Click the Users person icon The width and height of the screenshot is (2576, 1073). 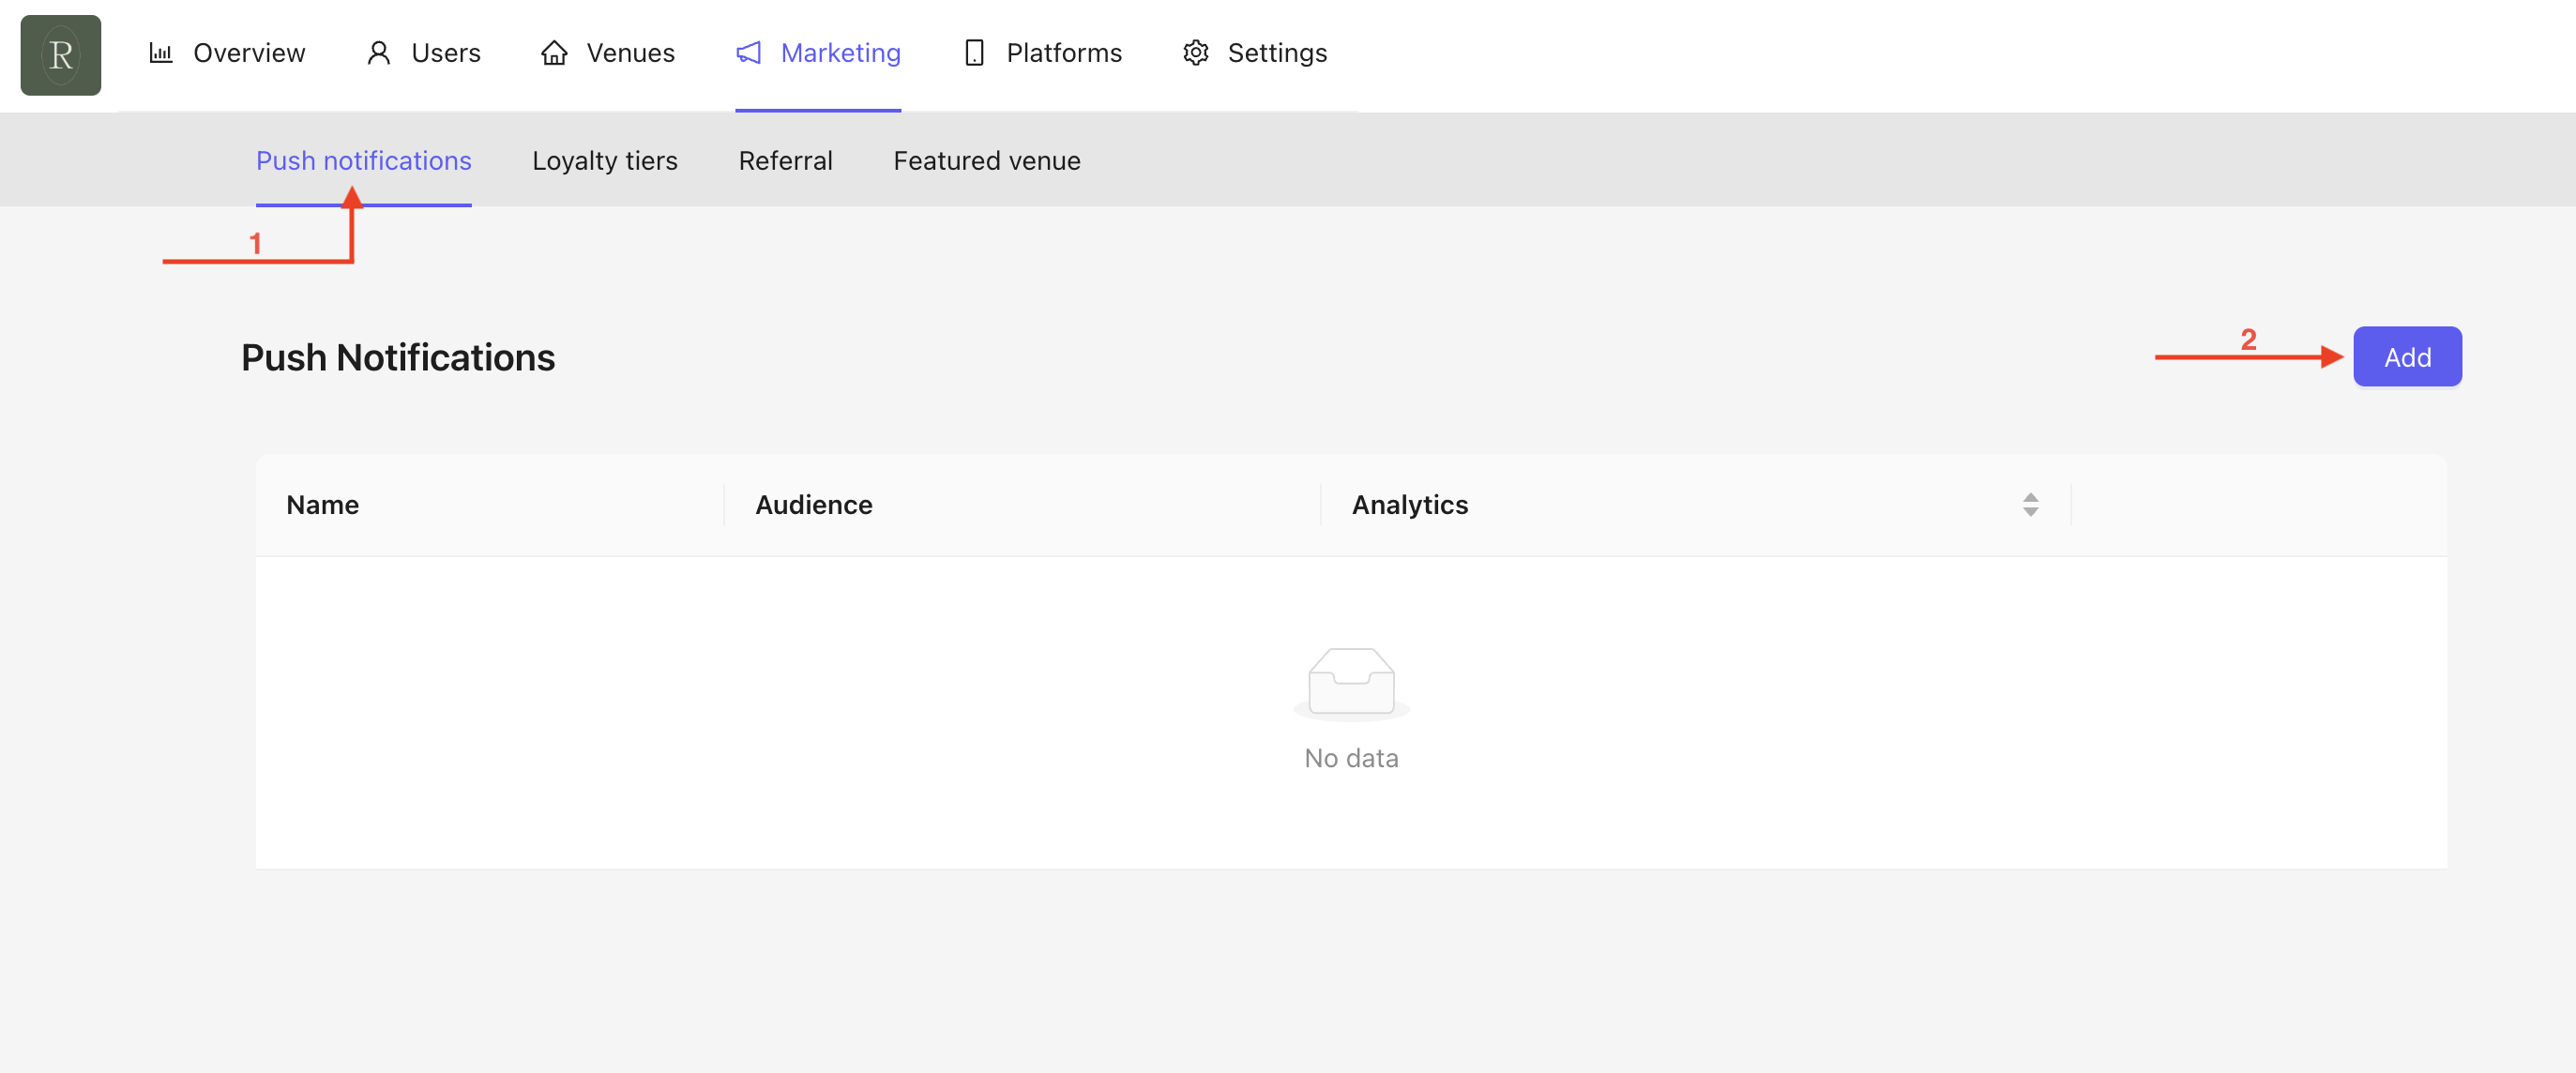[378, 53]
